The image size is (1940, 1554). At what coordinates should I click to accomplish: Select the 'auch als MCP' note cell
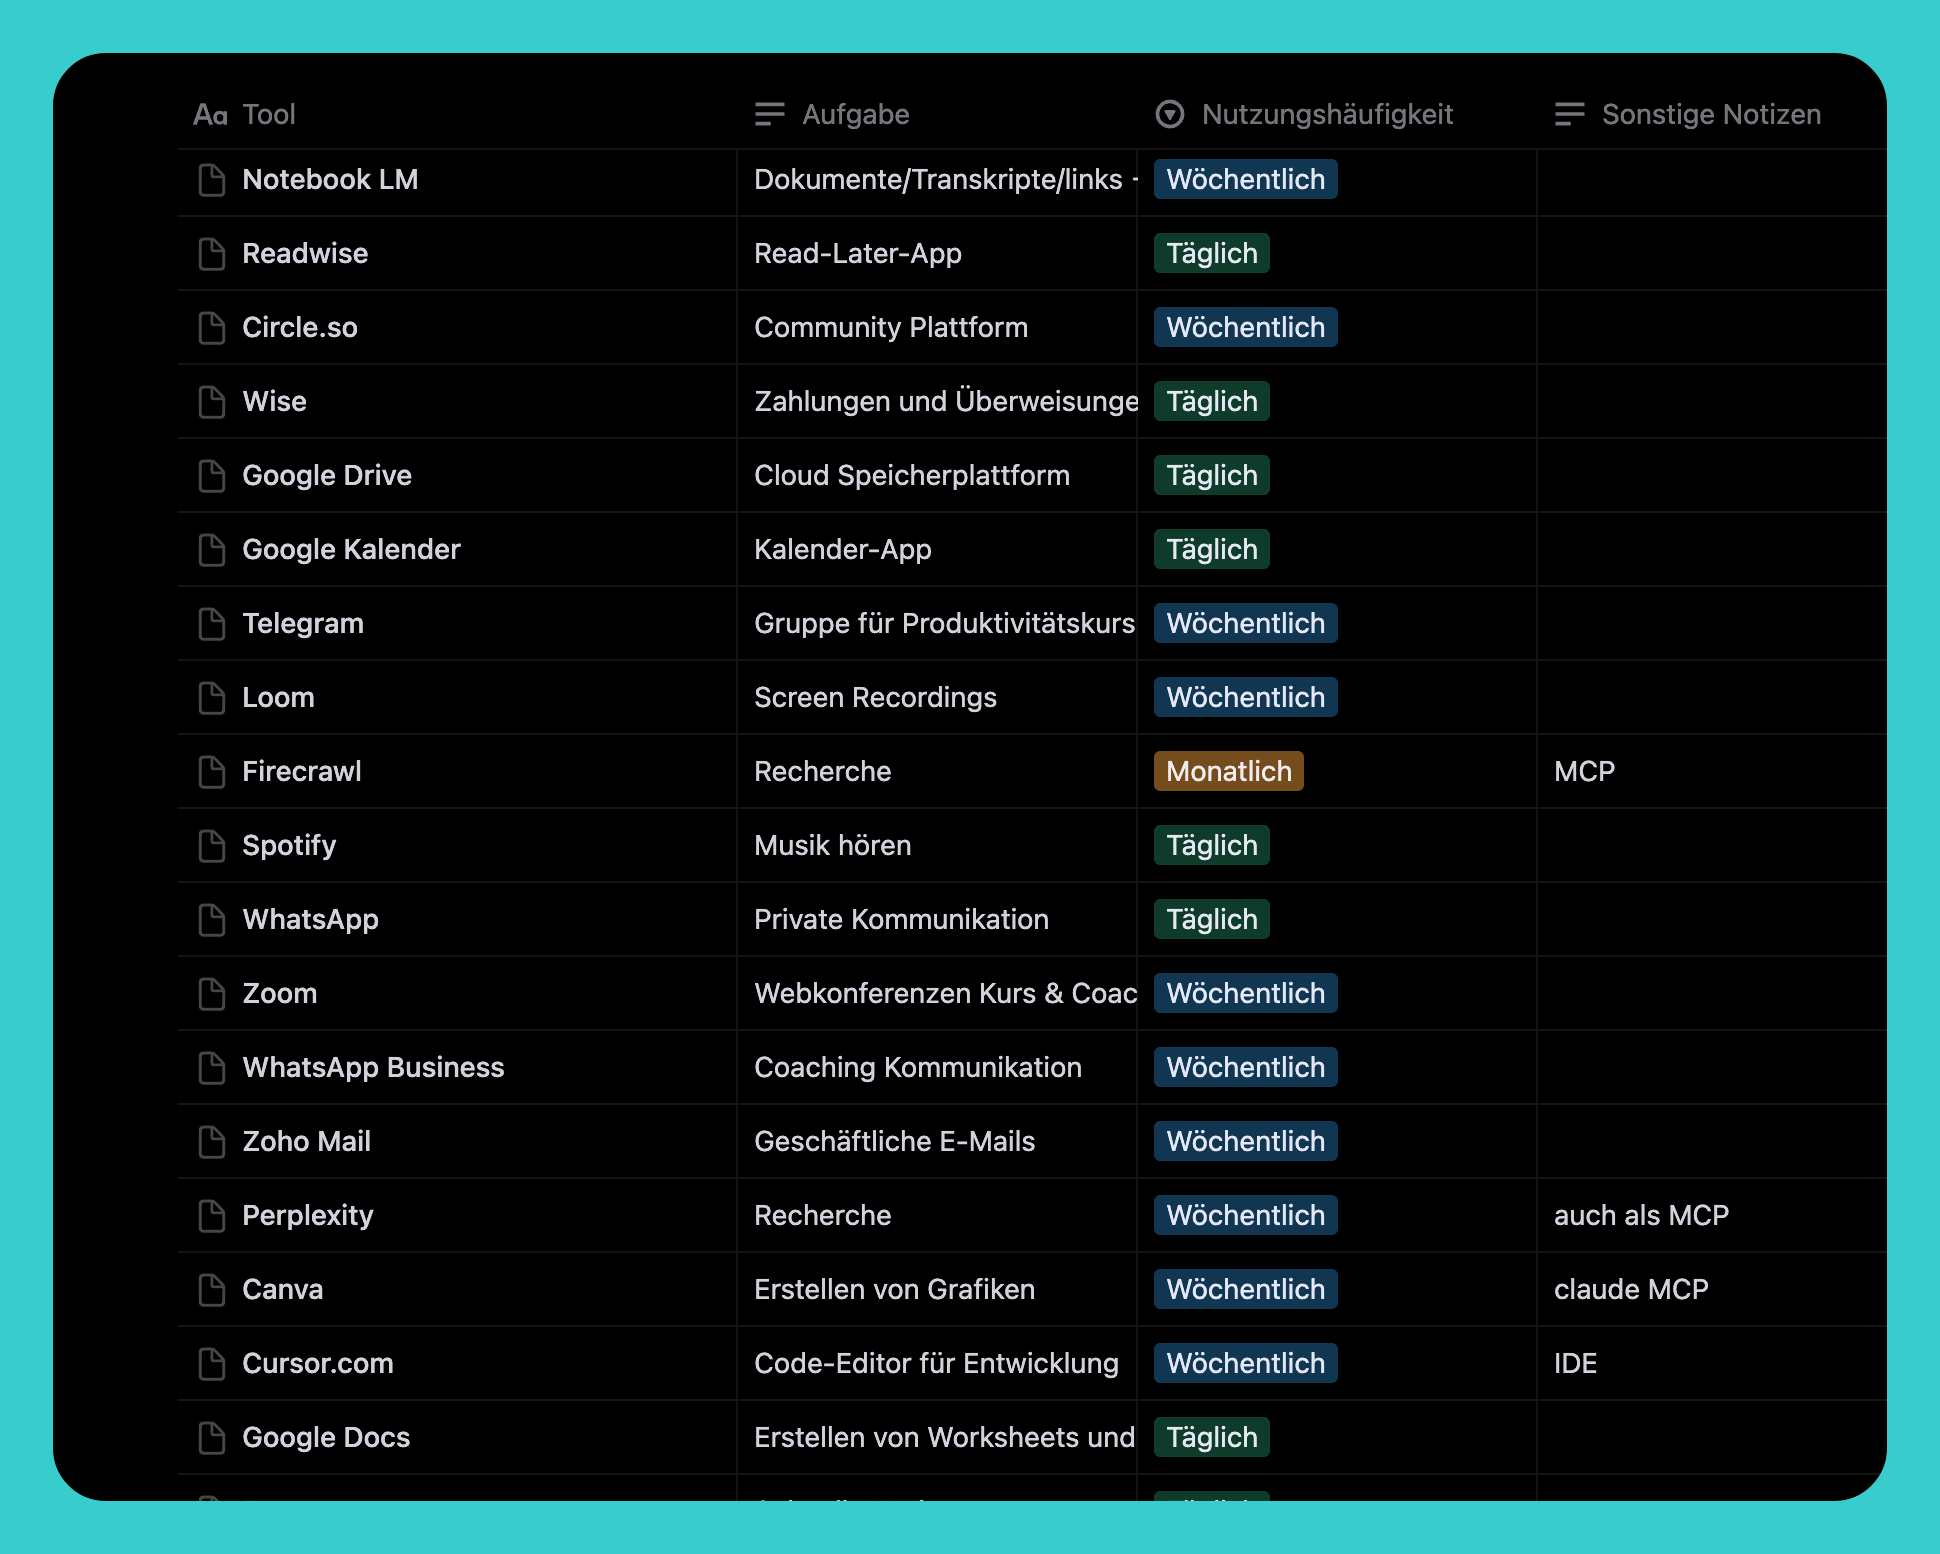[1712, 1216]
